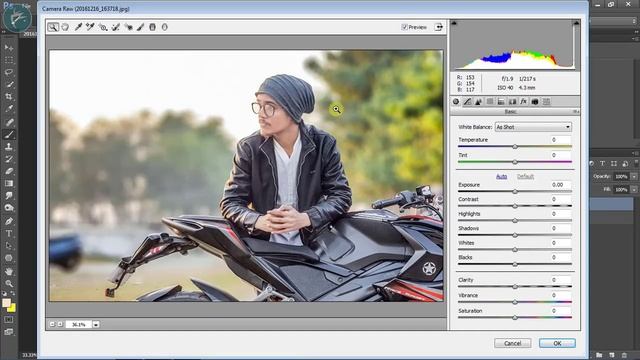Select Photoshop Gradient tool

(x=9, y=183)
